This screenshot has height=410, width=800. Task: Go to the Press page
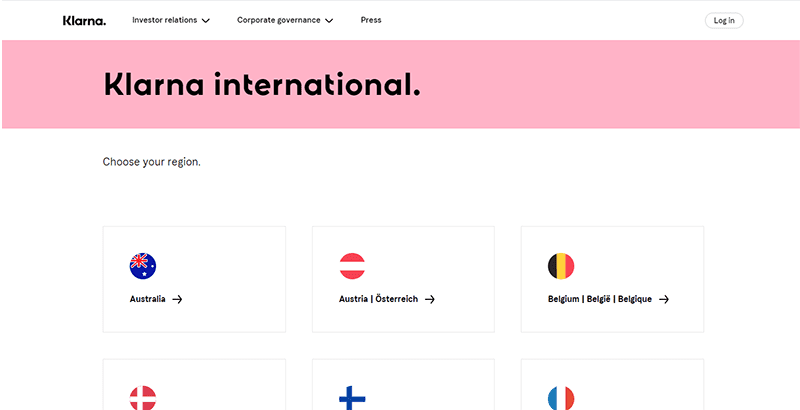pos(371,20)
